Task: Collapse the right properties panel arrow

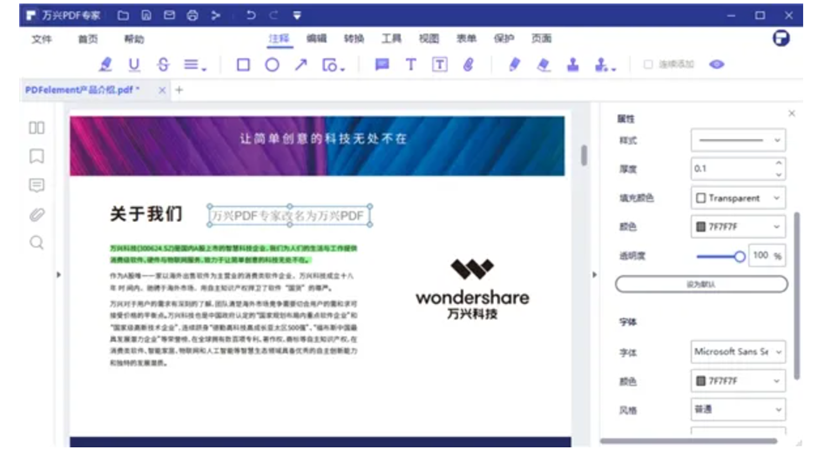Action: 594,274
